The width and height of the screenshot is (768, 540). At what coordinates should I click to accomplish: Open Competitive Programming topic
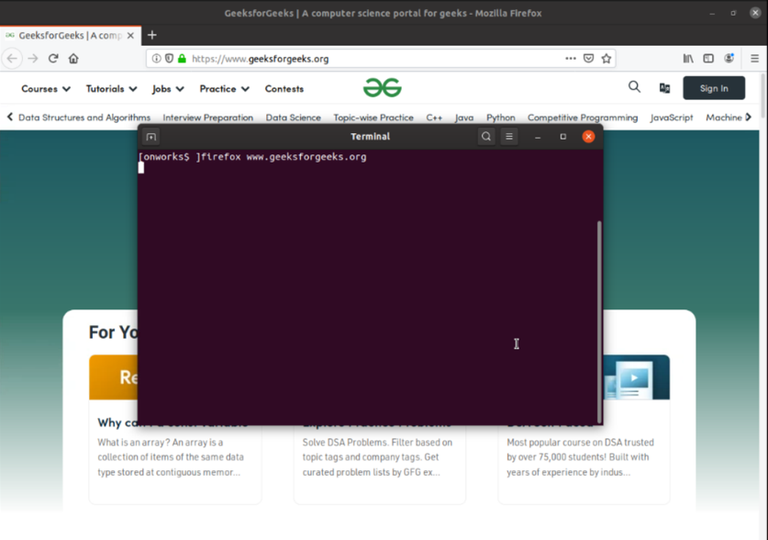tap(582, 118)
